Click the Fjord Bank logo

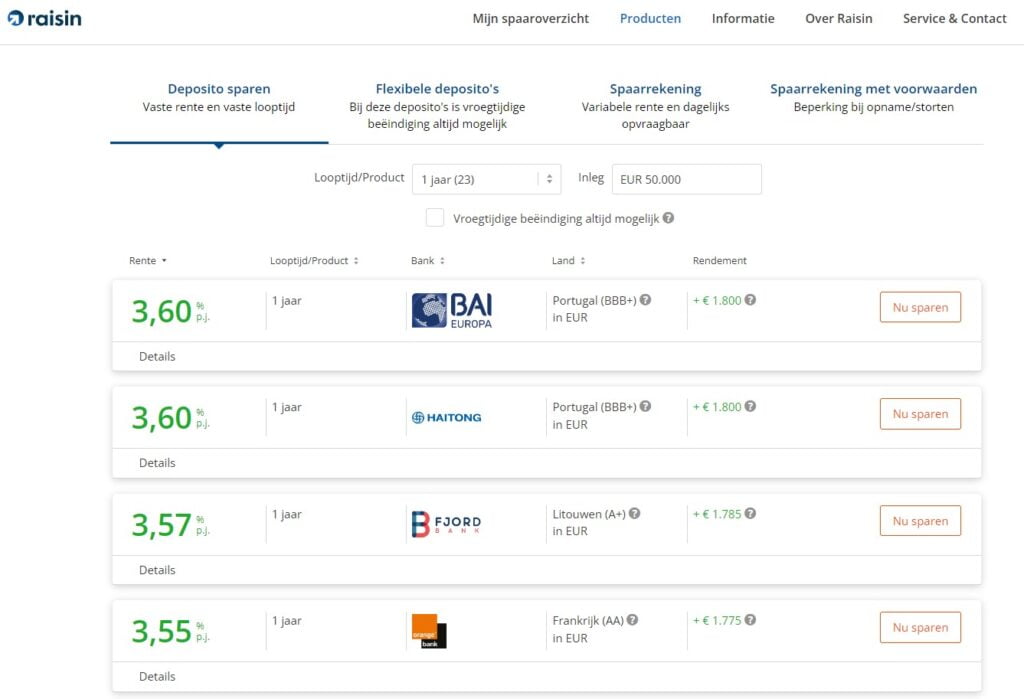(446, 524)
